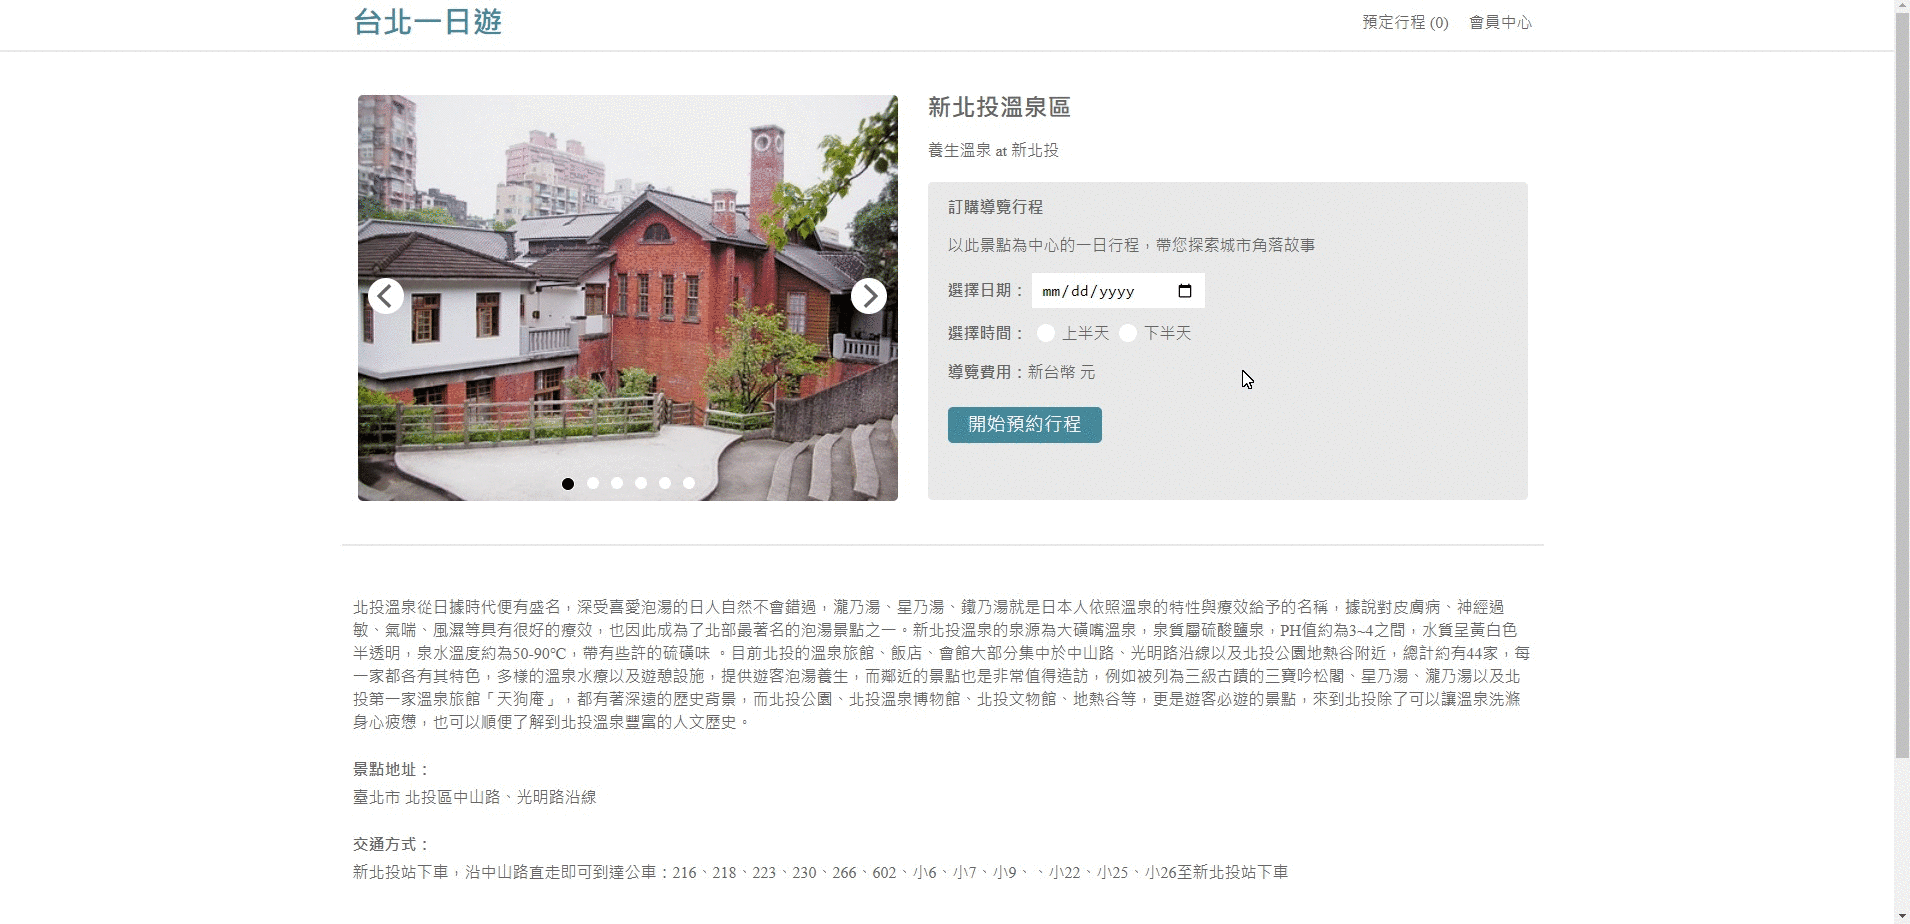Click the 選擇時間： label
Image resolution: width=1910 pixels, height=924 pixels.
point(987,333)
